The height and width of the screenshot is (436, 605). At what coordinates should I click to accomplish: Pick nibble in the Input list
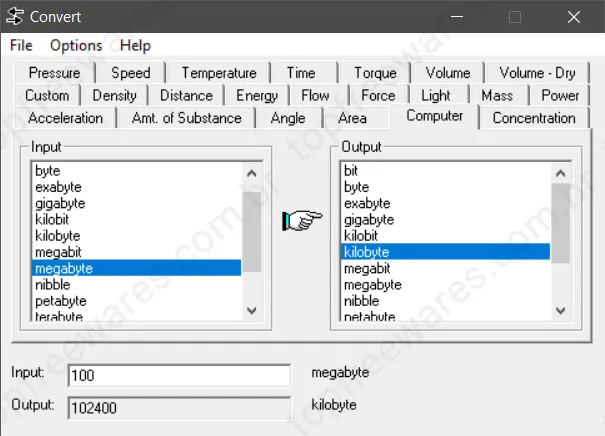click(137, 284)
